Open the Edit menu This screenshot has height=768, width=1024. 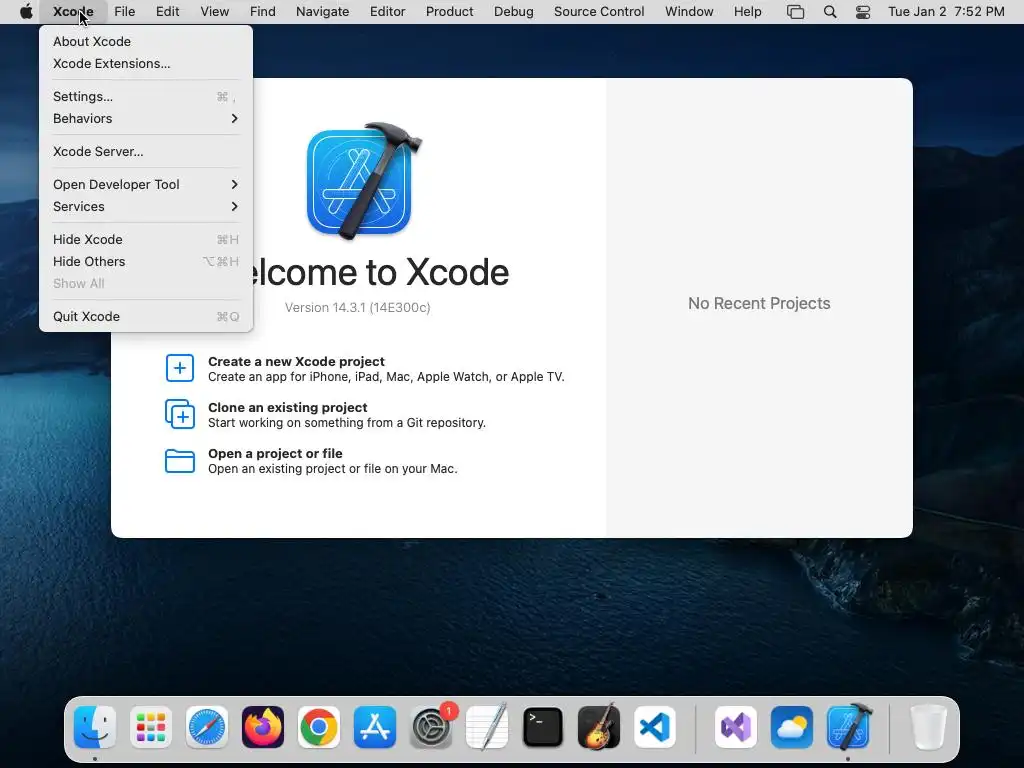tap(167, 11)
